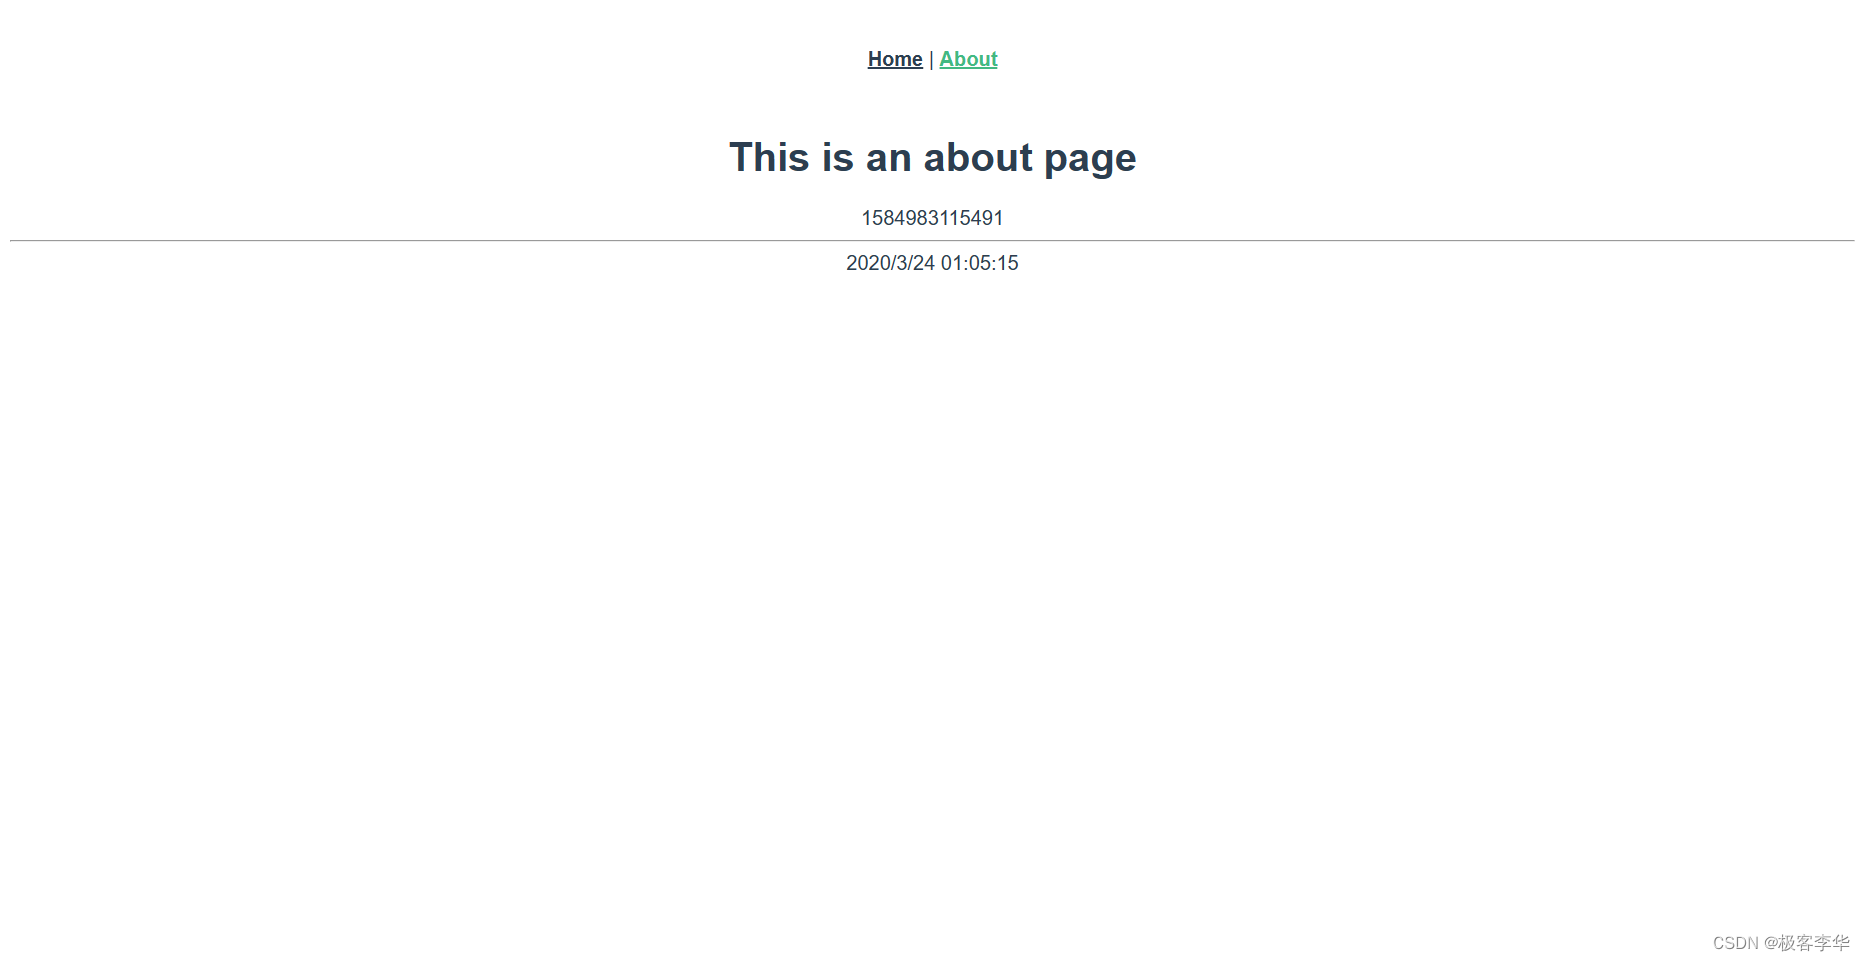1865x961 pixels.
Task: Click the "is an" words in heading
Action: click(866, 157)
